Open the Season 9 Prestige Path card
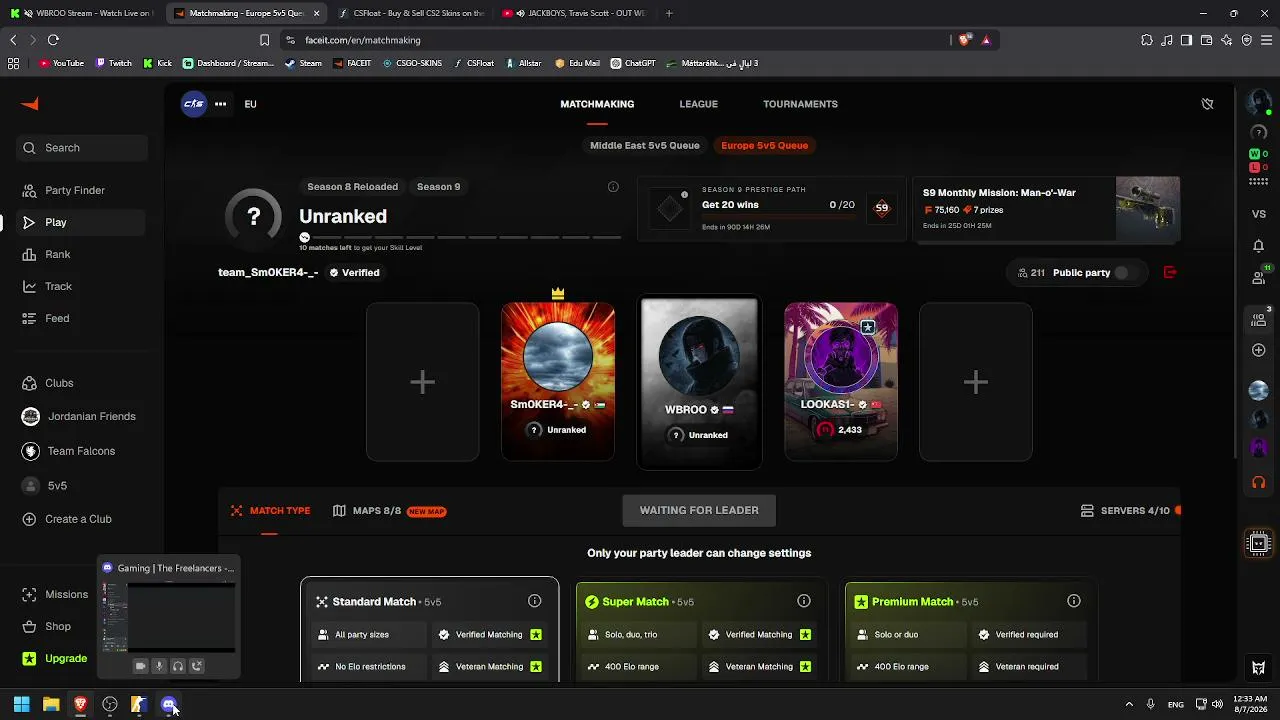This screenshot has height=720, width=1280. [x=771, y=209]
